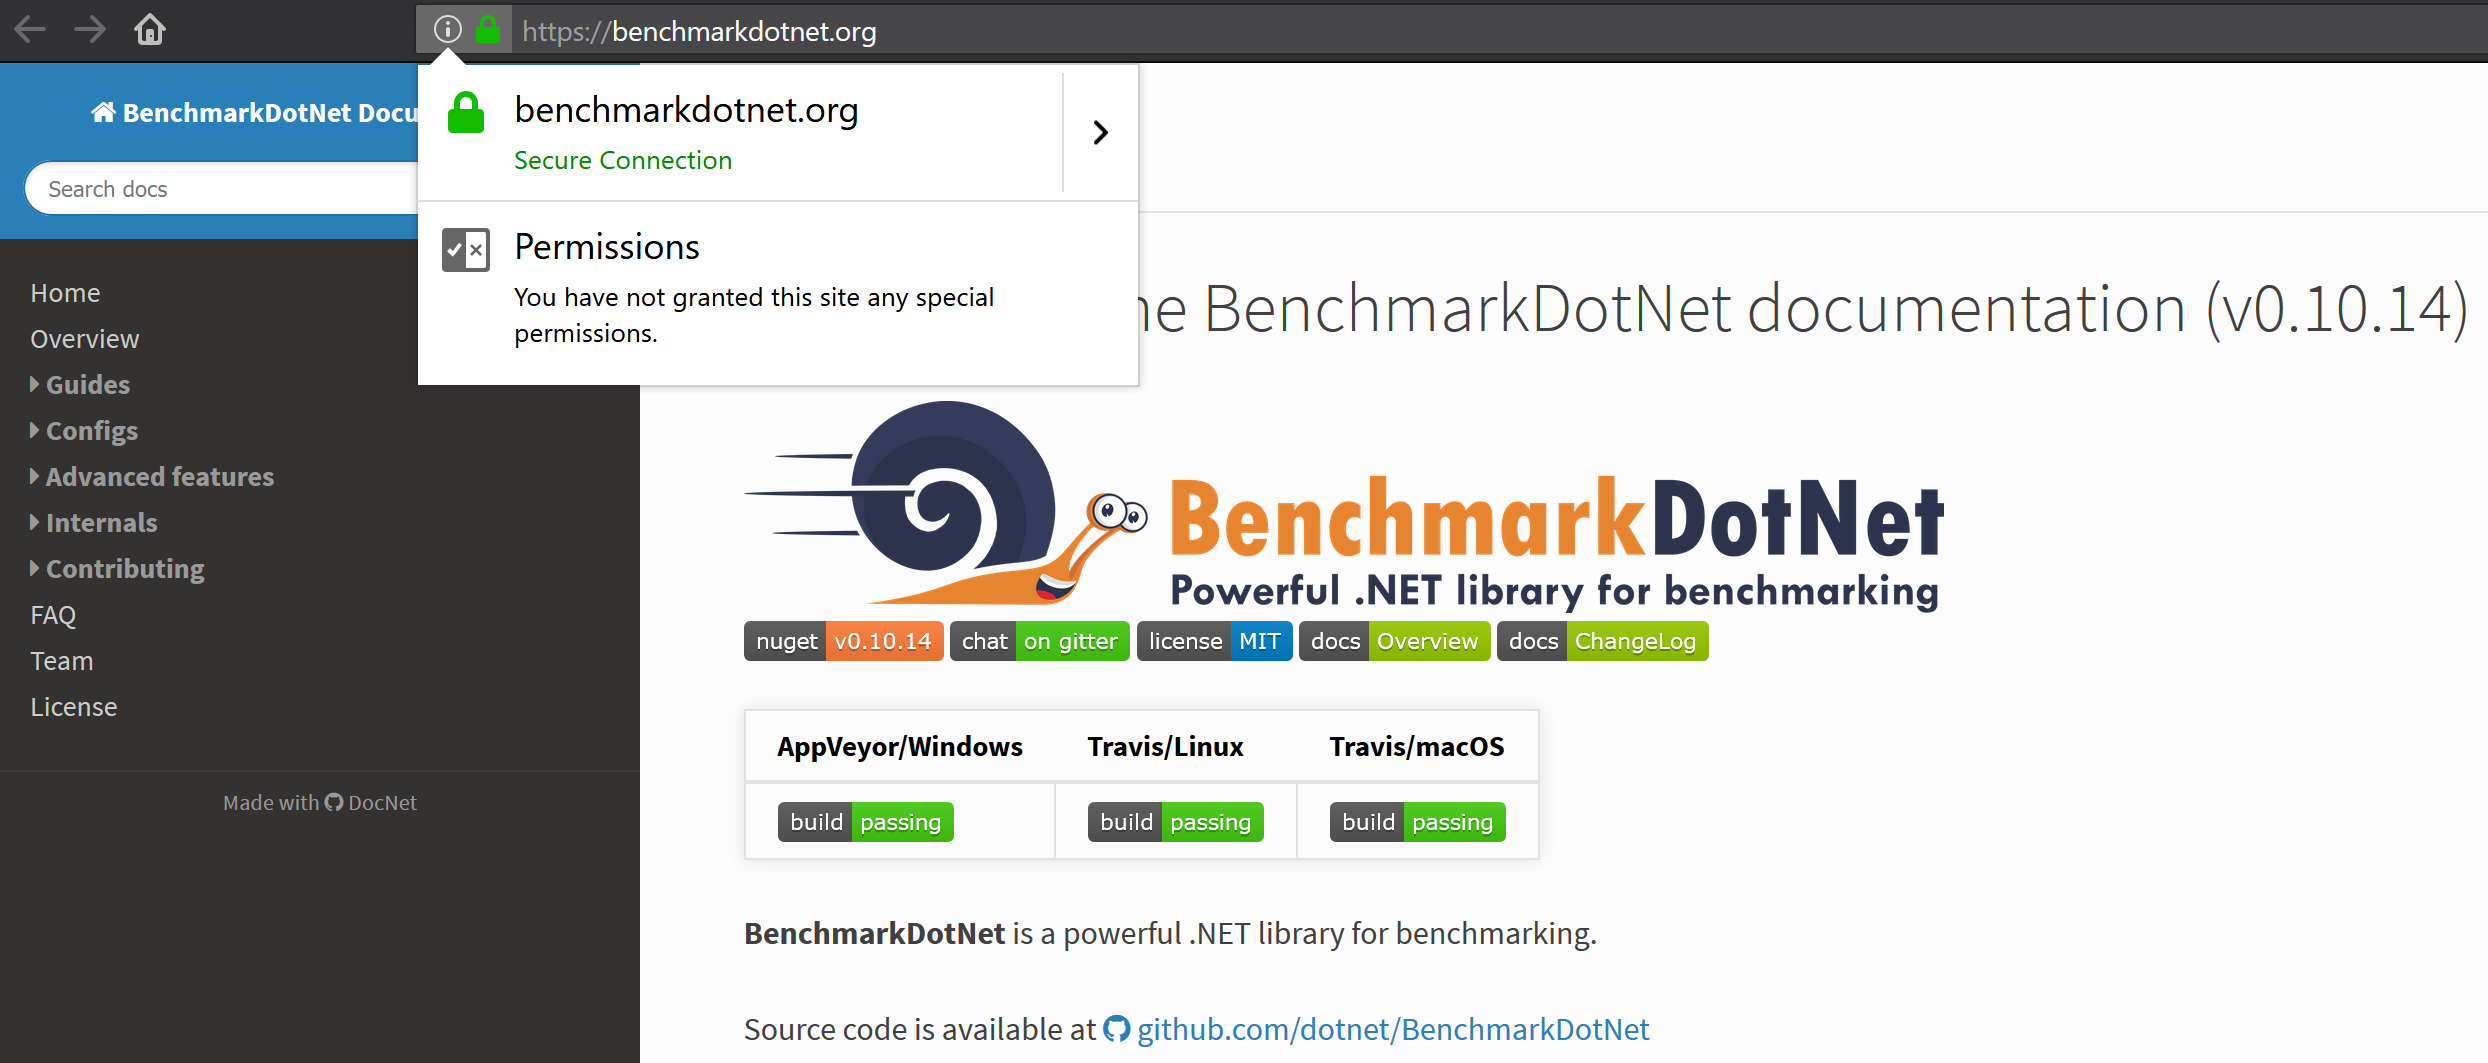This screenshot has height=1063, width=2488.
Task: Go forward using the forward arrow
Action: tap(89, 30)
